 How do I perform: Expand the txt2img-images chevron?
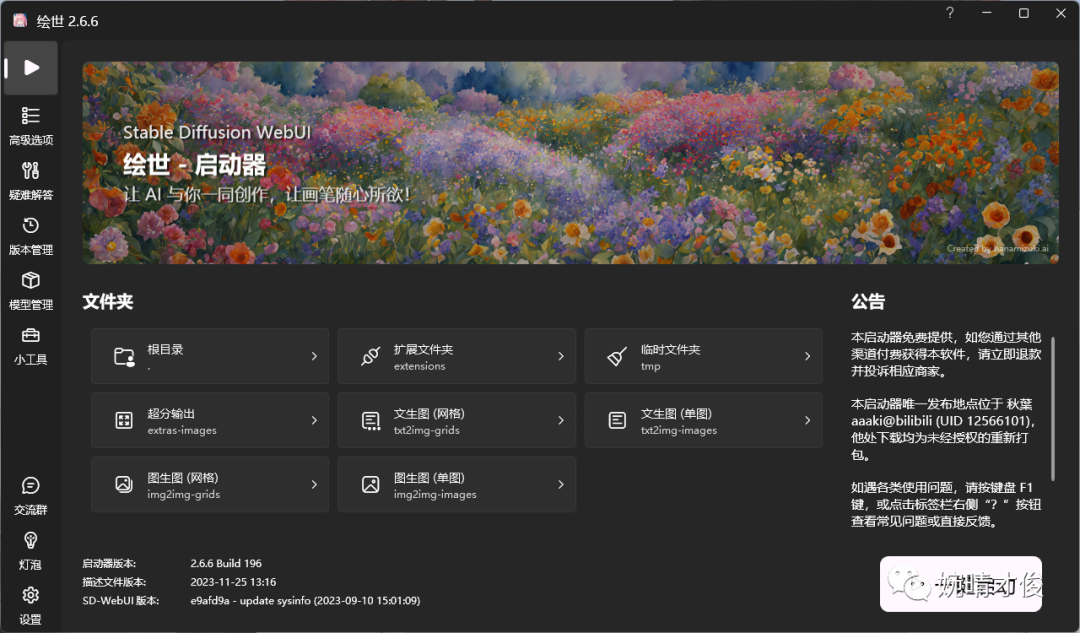(807, 420)
